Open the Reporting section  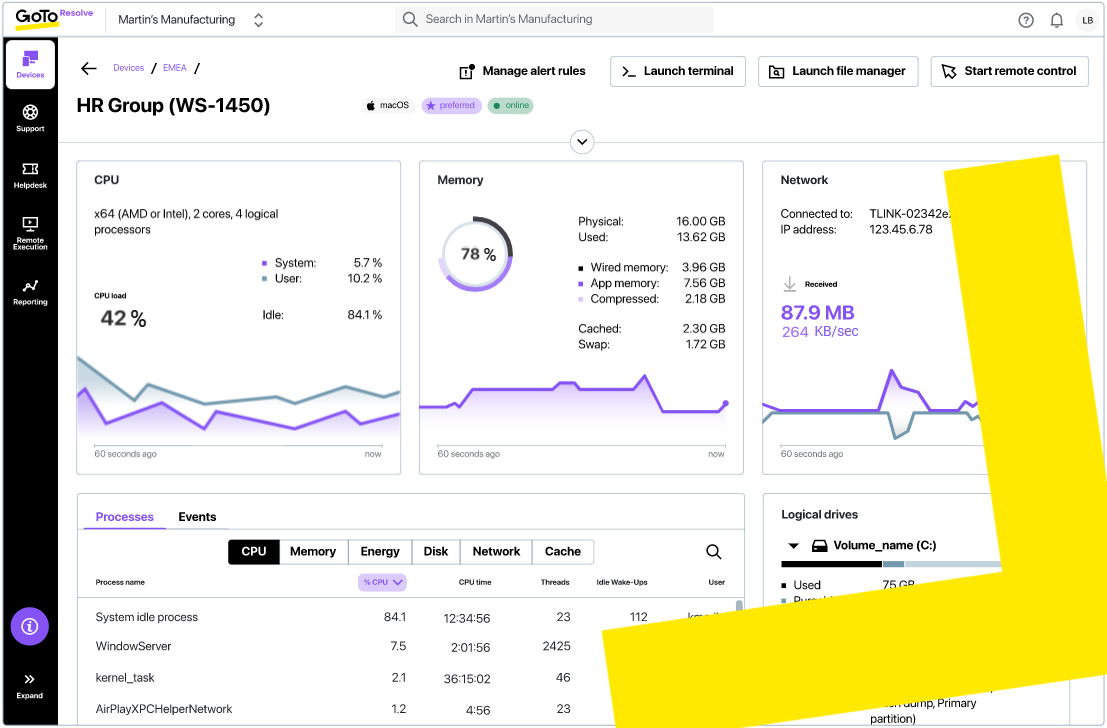pos(30,291)
